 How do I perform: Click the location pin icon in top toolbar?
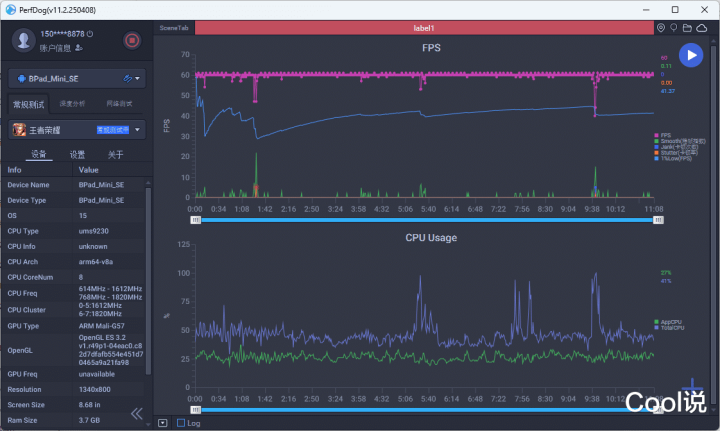660,28
